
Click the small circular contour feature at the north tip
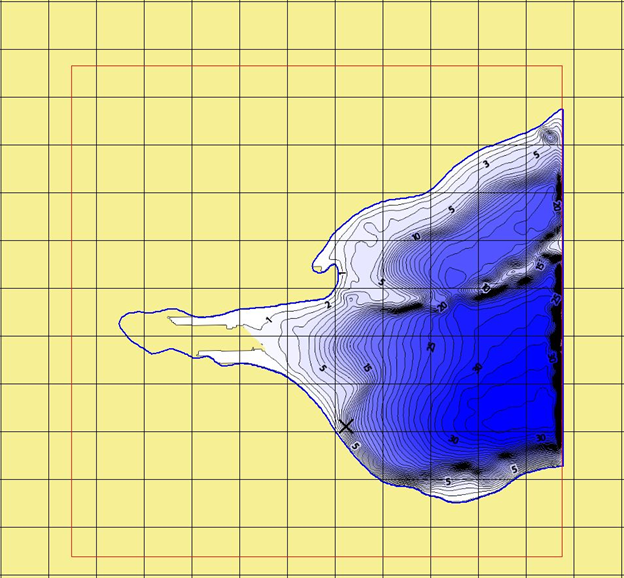(x=550, y=137)
